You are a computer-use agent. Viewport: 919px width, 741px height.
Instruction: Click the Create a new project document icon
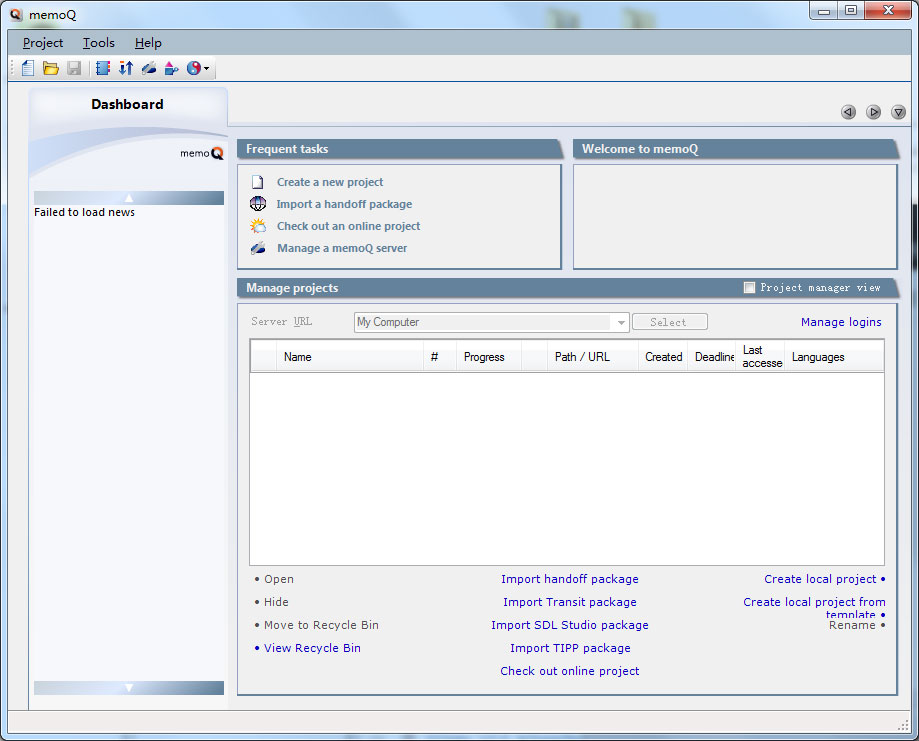(x=258, y=182)
